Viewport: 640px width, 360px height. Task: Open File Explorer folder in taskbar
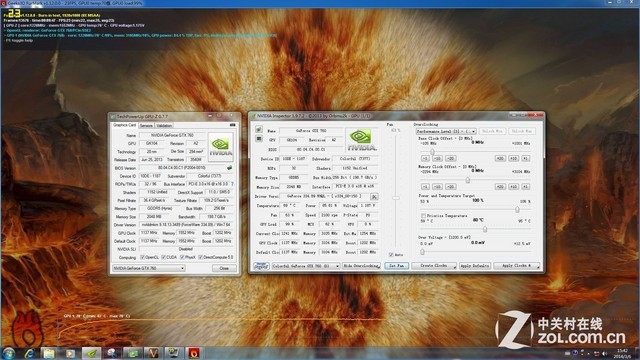49,353
